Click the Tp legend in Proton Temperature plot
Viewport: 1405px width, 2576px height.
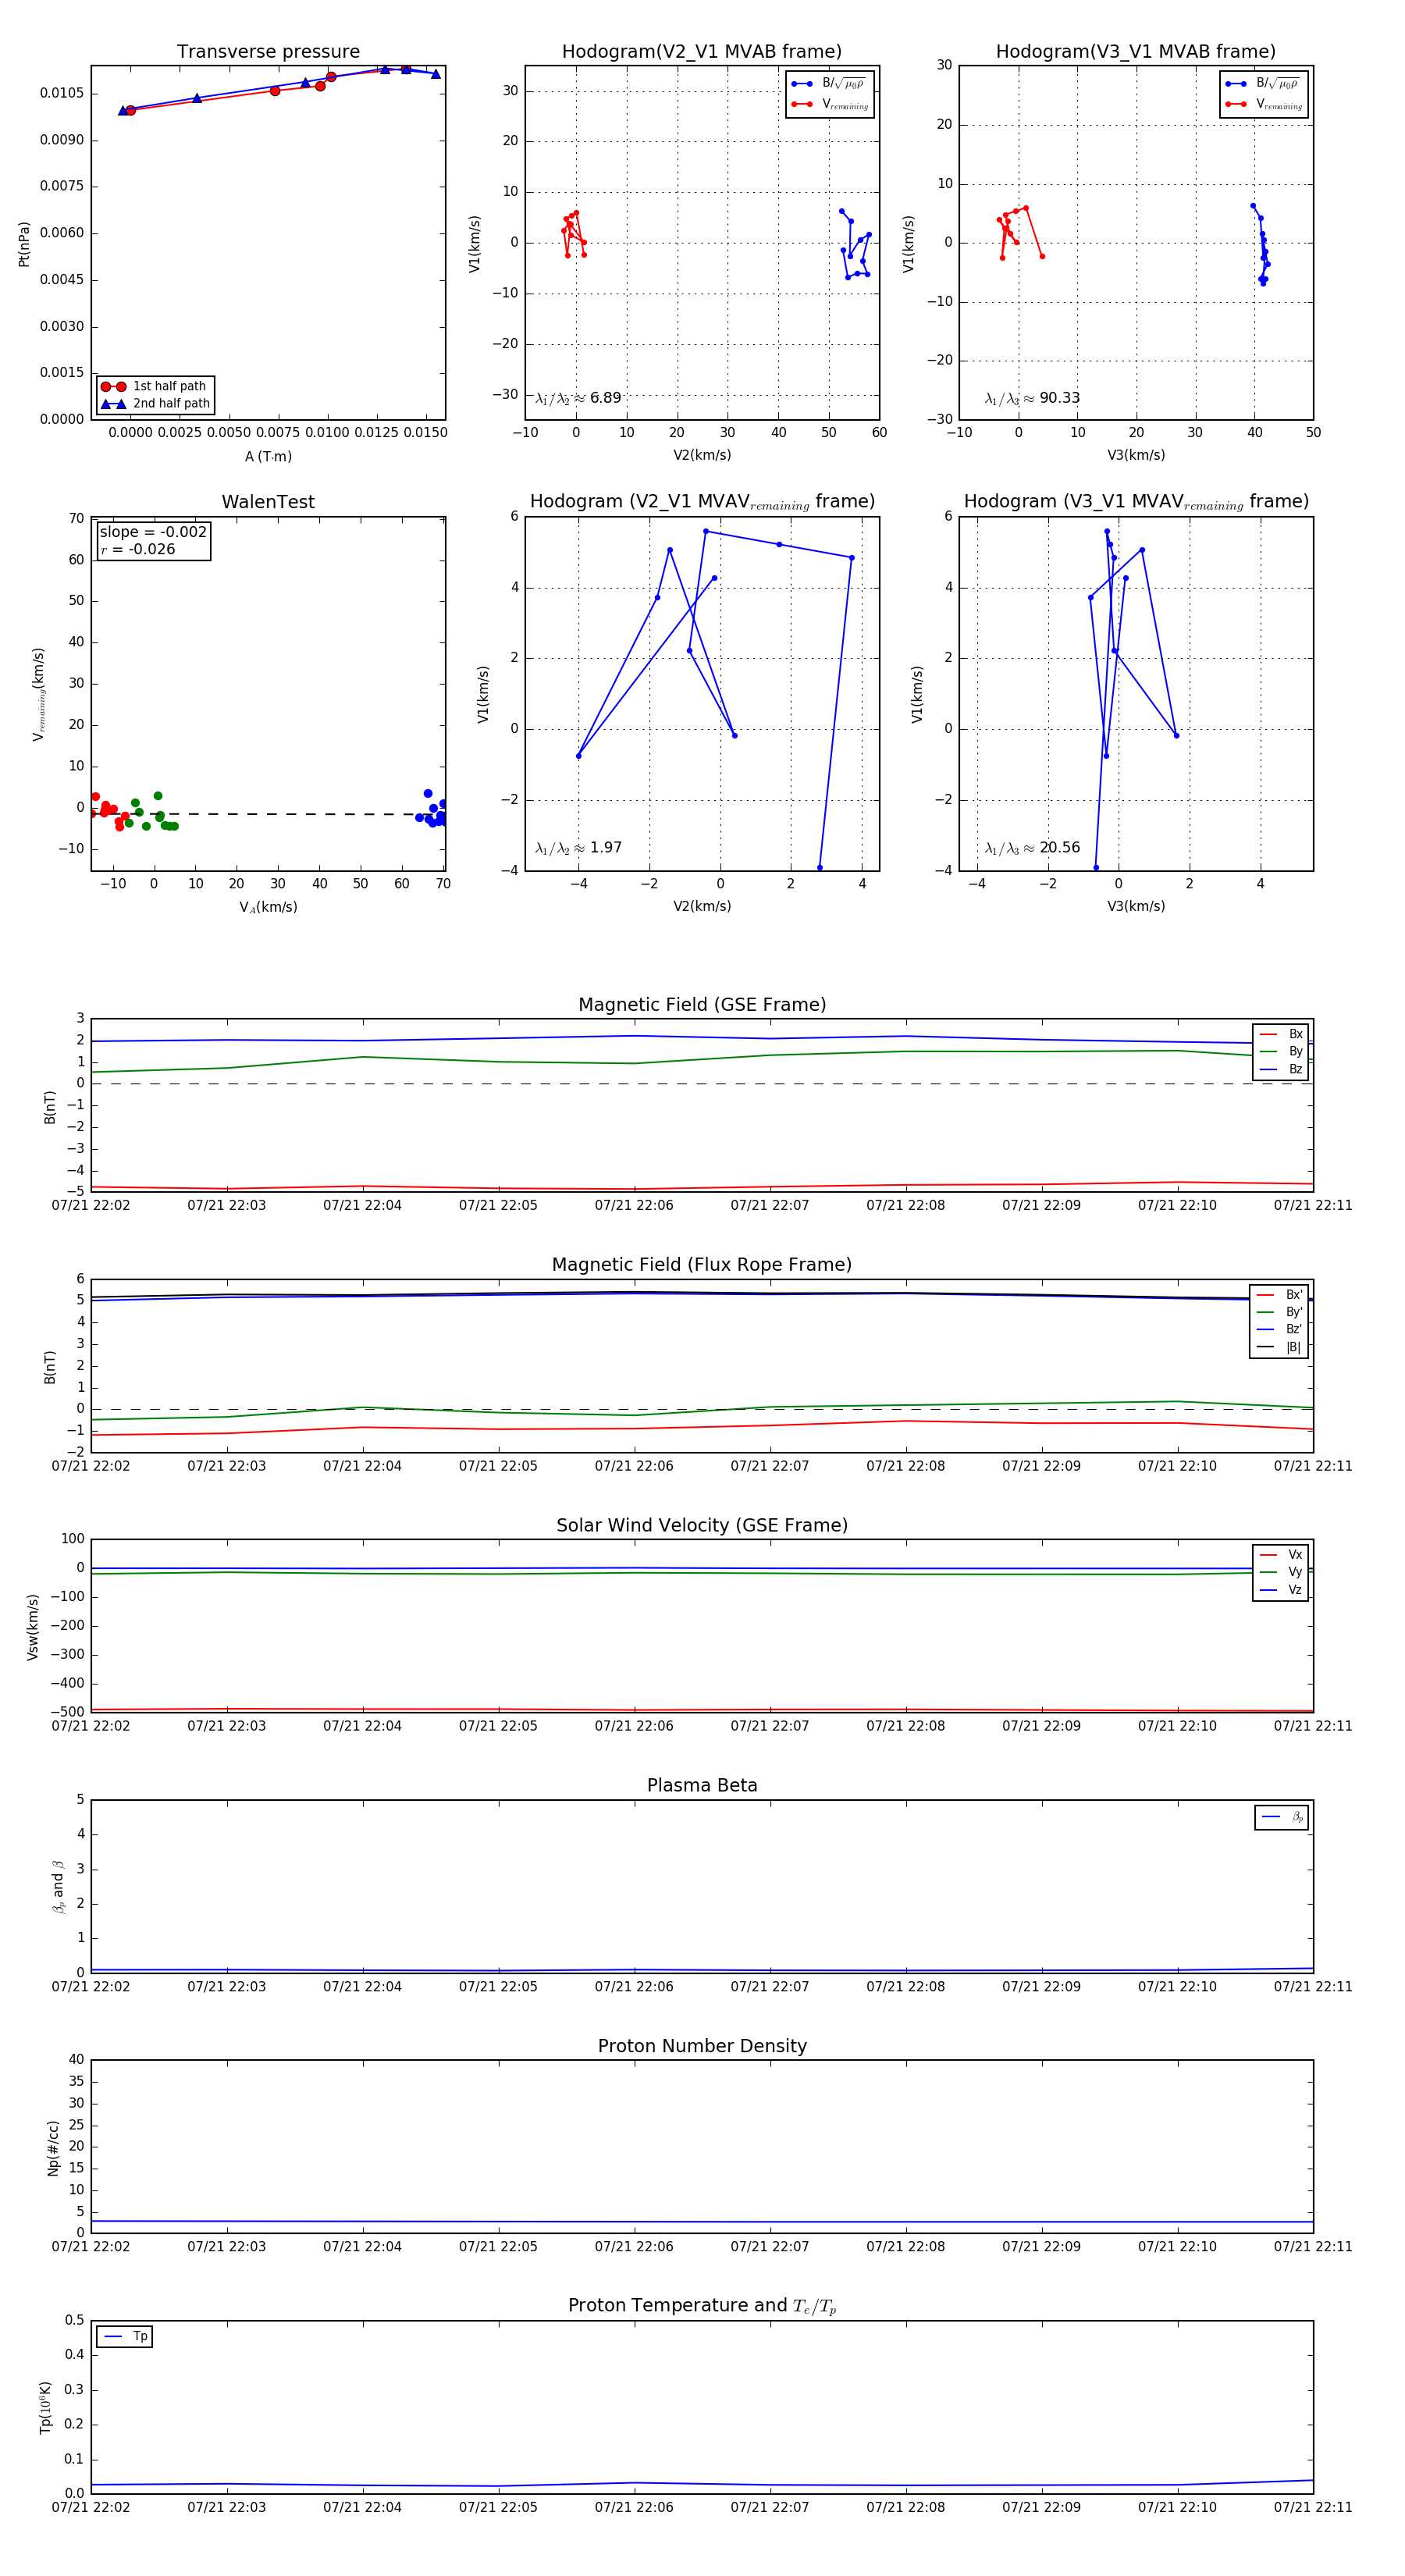tap(125, 2337)
